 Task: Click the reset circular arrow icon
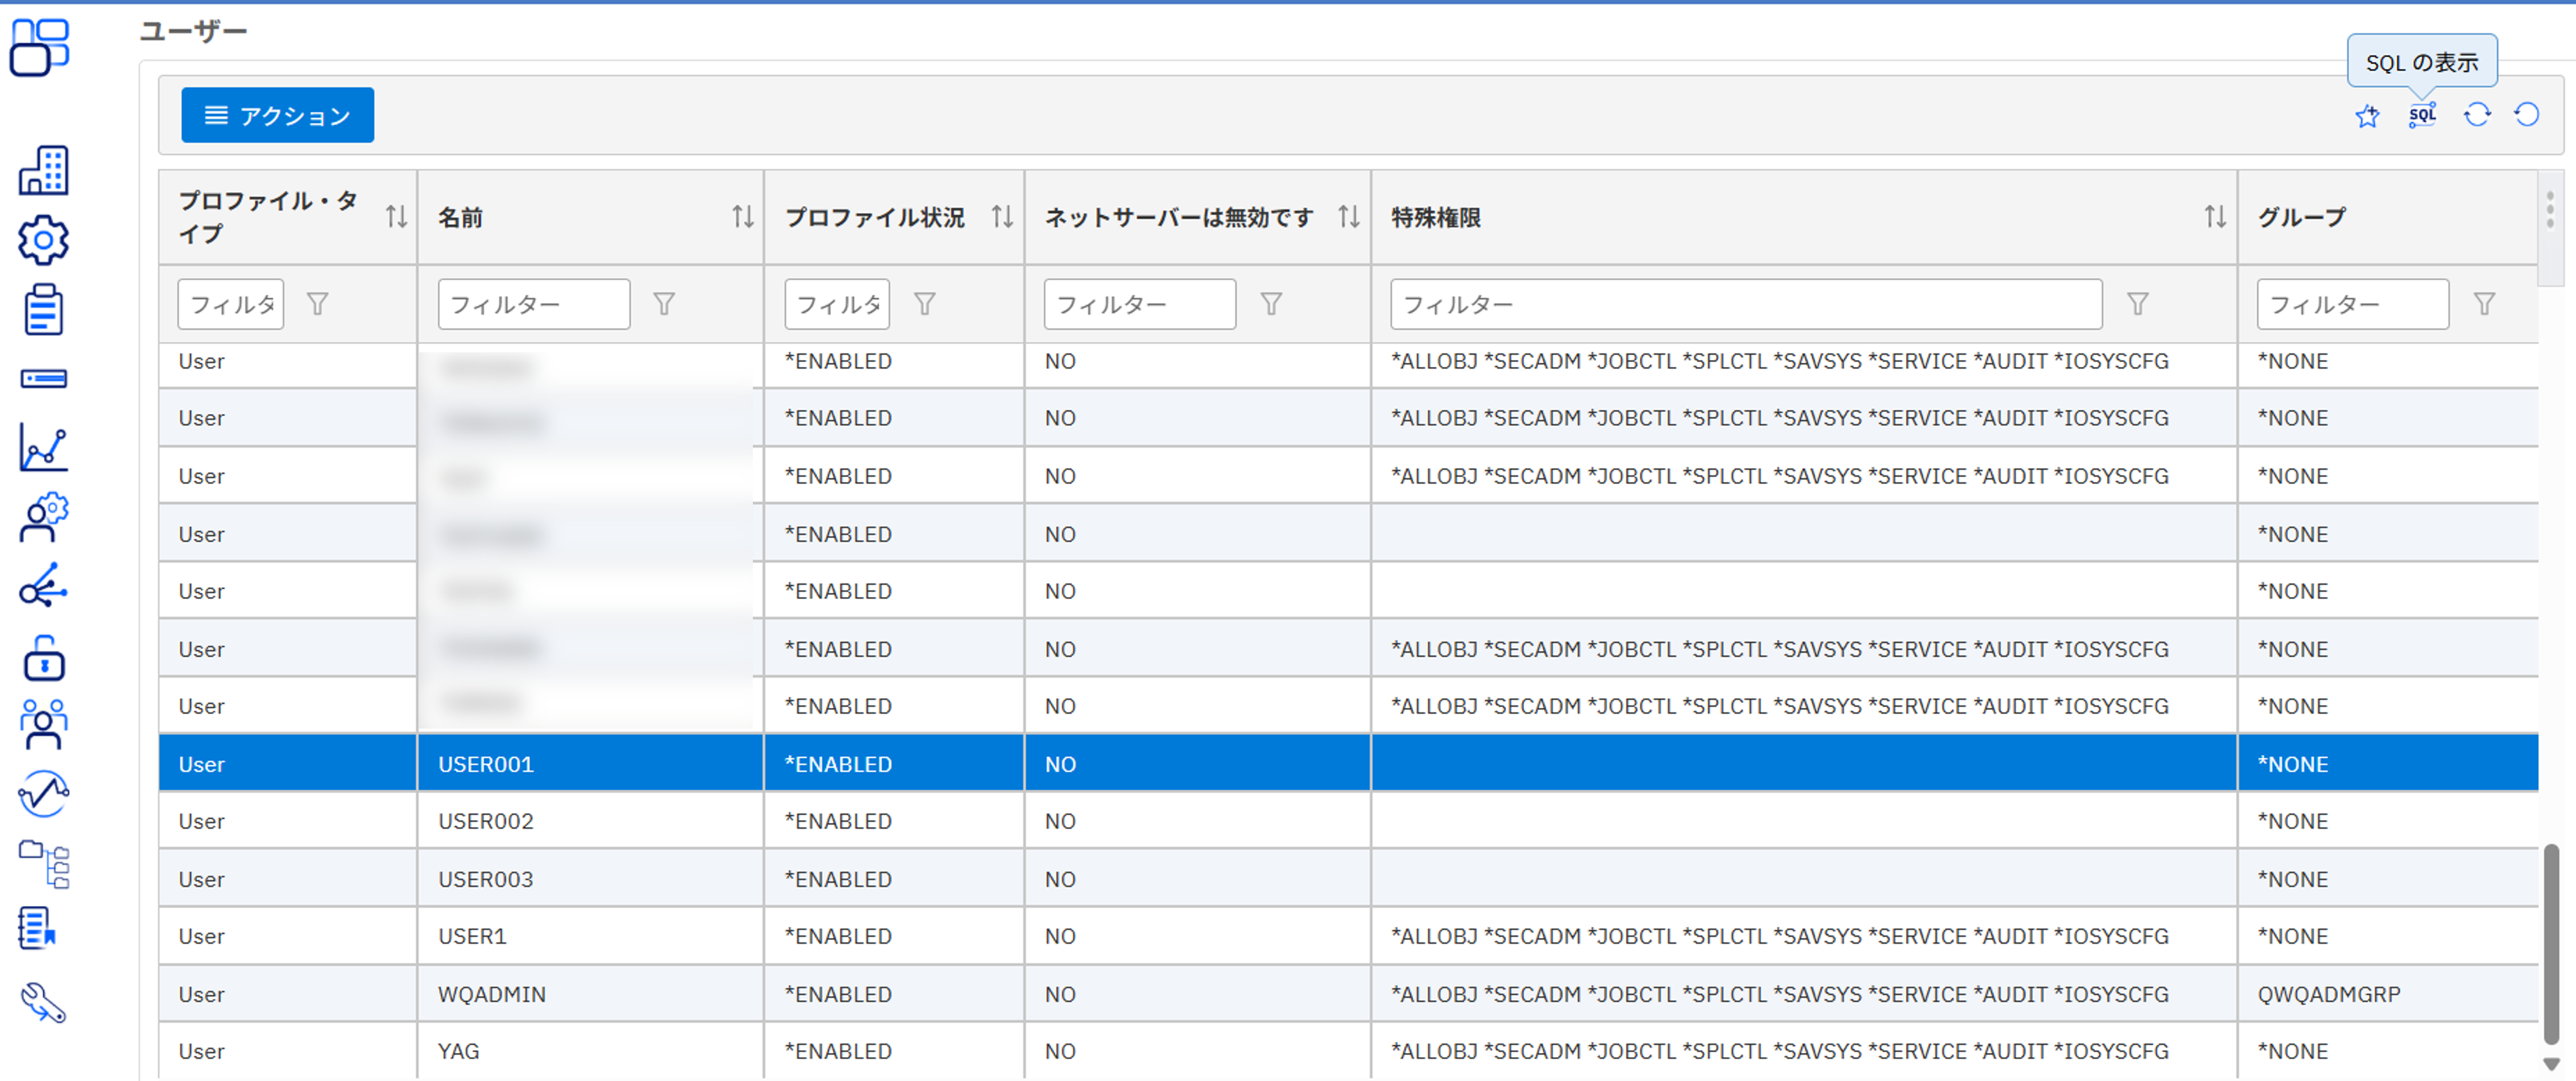2527,115
